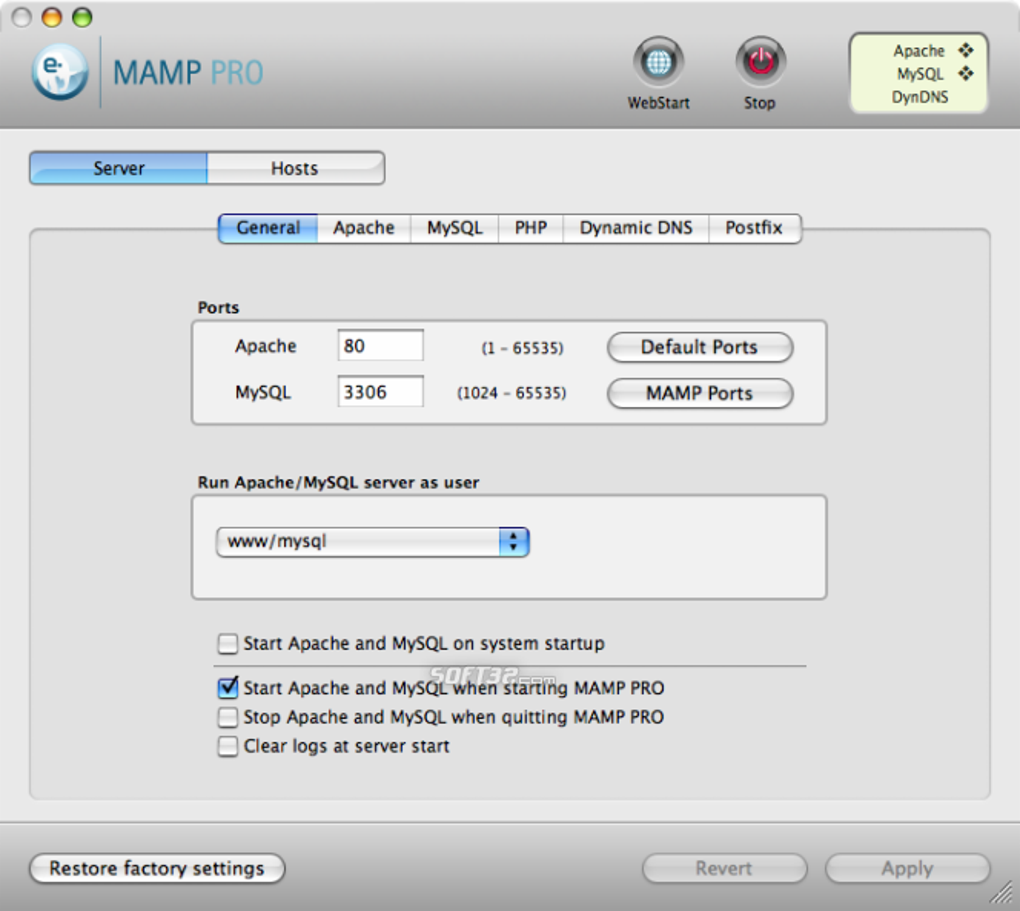This screenshot has height=911, width=1020.
Task: Click the MAMP PRO elephant logo
Action: [x=60, y=72]
